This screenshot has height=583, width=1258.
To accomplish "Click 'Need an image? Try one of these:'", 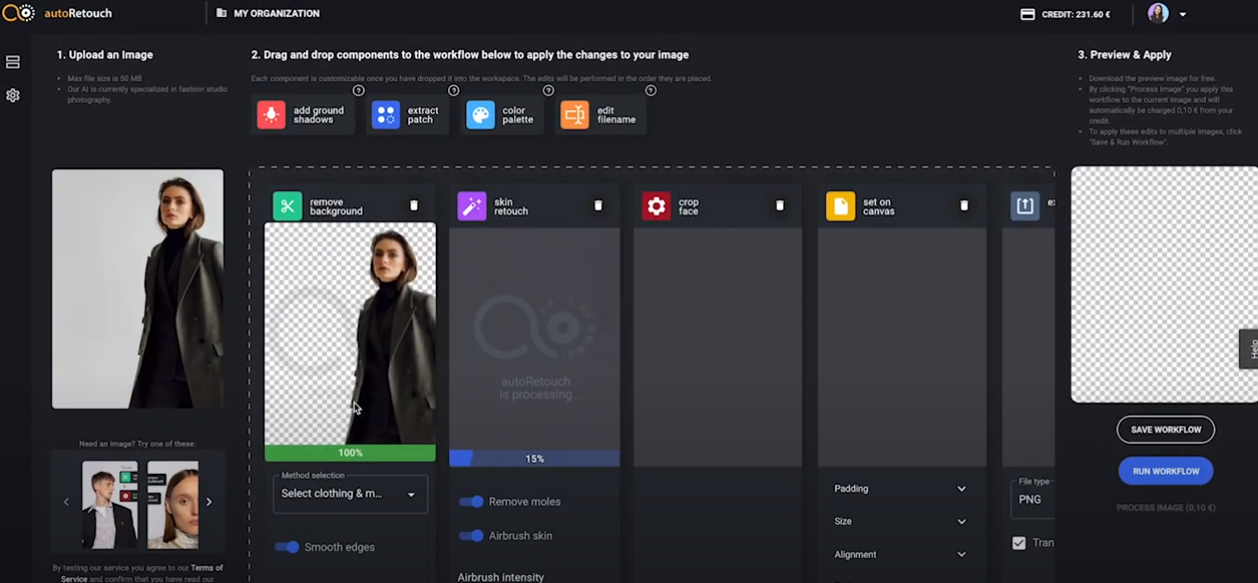I will coord(138,444).
